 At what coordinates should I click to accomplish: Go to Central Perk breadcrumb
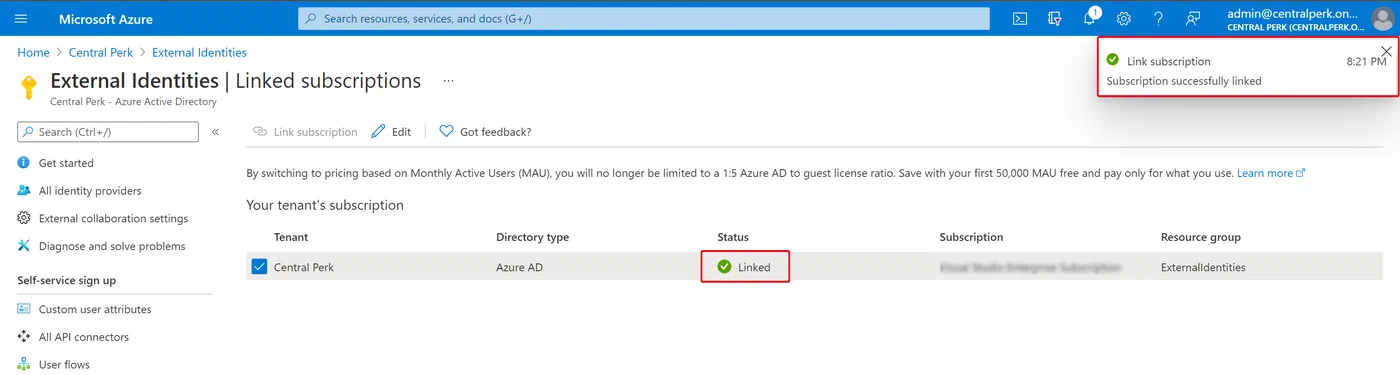pyautogui.click(x=102, y=52)
